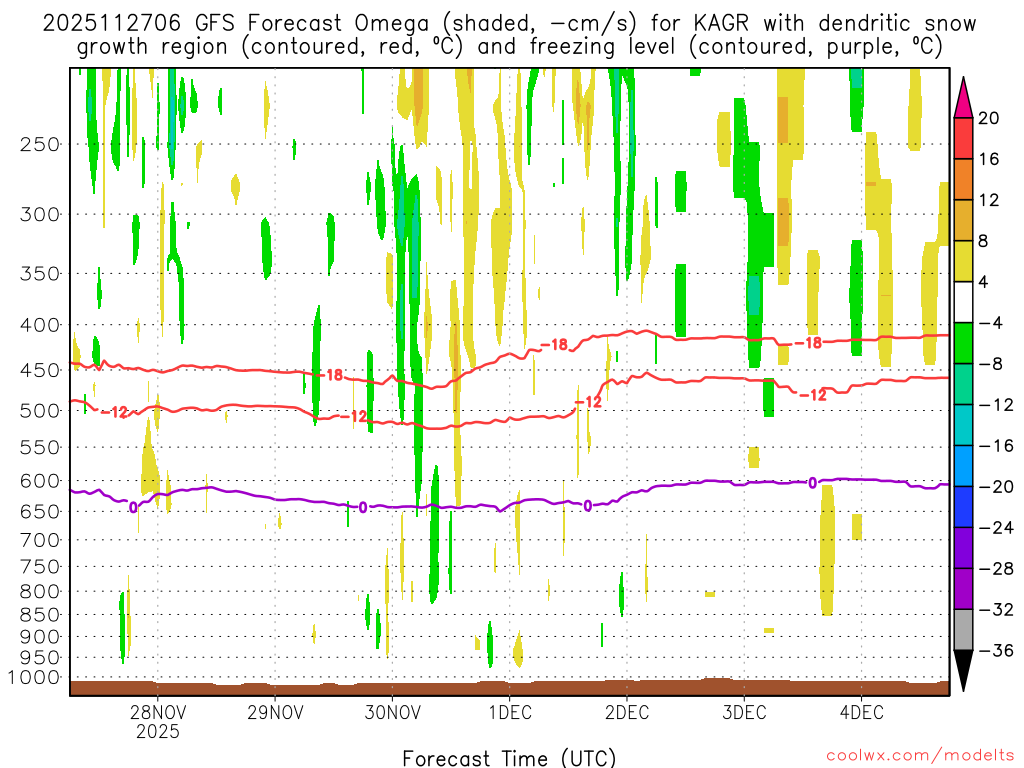Select the 700 pressure level label

[40, 540]
